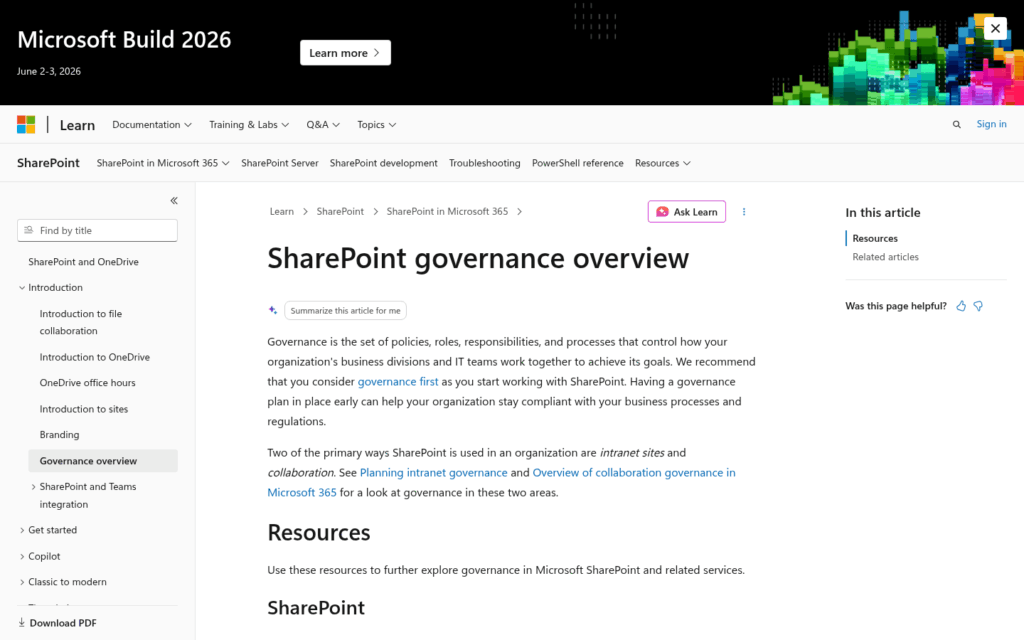Expand SharePoint and Teams integration node
Image resolution: width=1024 pixels, height=640 pixels.
click(33, 487)
